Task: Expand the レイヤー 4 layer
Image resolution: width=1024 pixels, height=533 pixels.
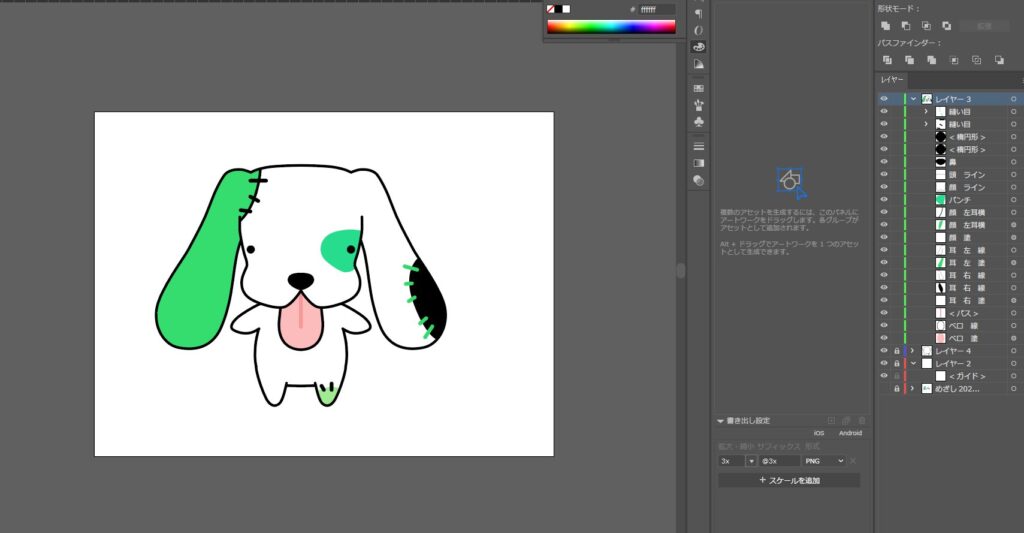Action: (913, 351)
